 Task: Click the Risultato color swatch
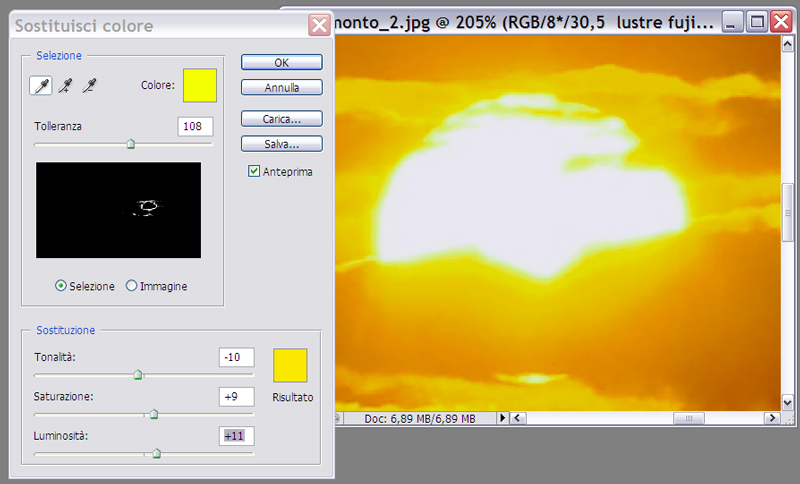(290, 365)
